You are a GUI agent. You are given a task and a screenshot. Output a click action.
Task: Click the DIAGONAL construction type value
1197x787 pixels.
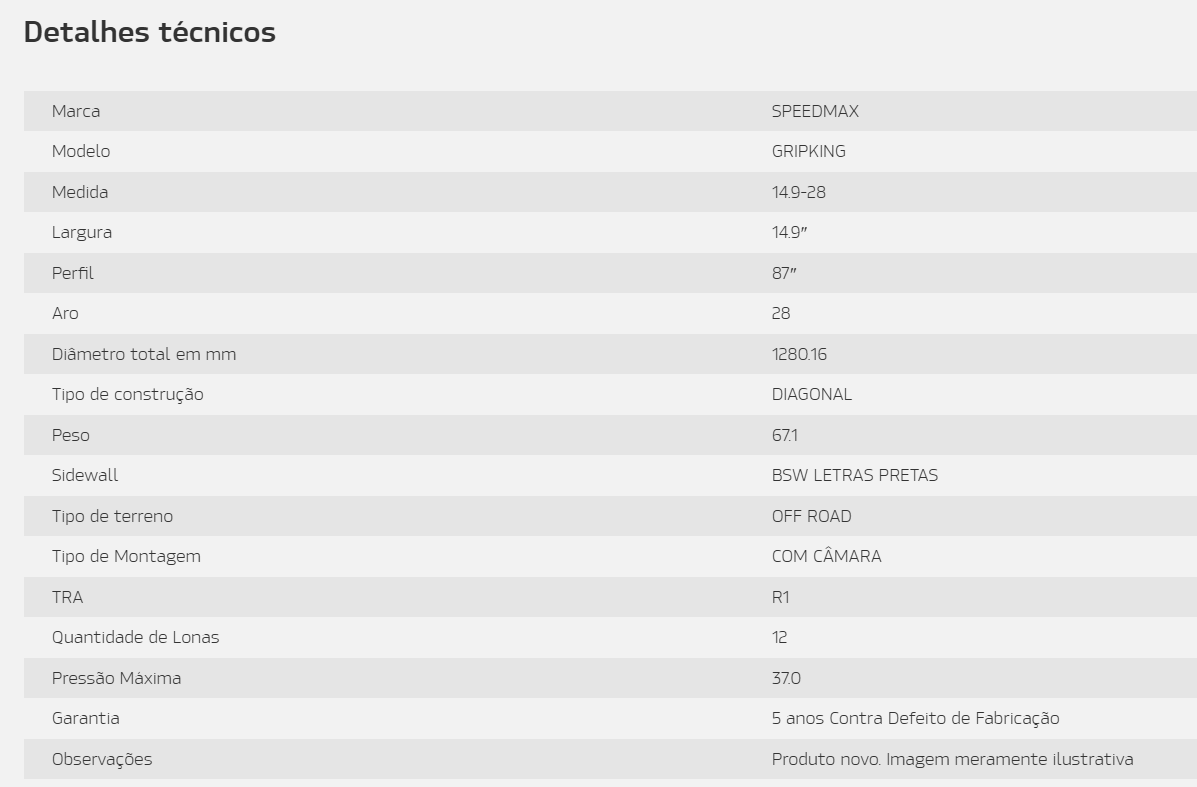tap(811, 395)
